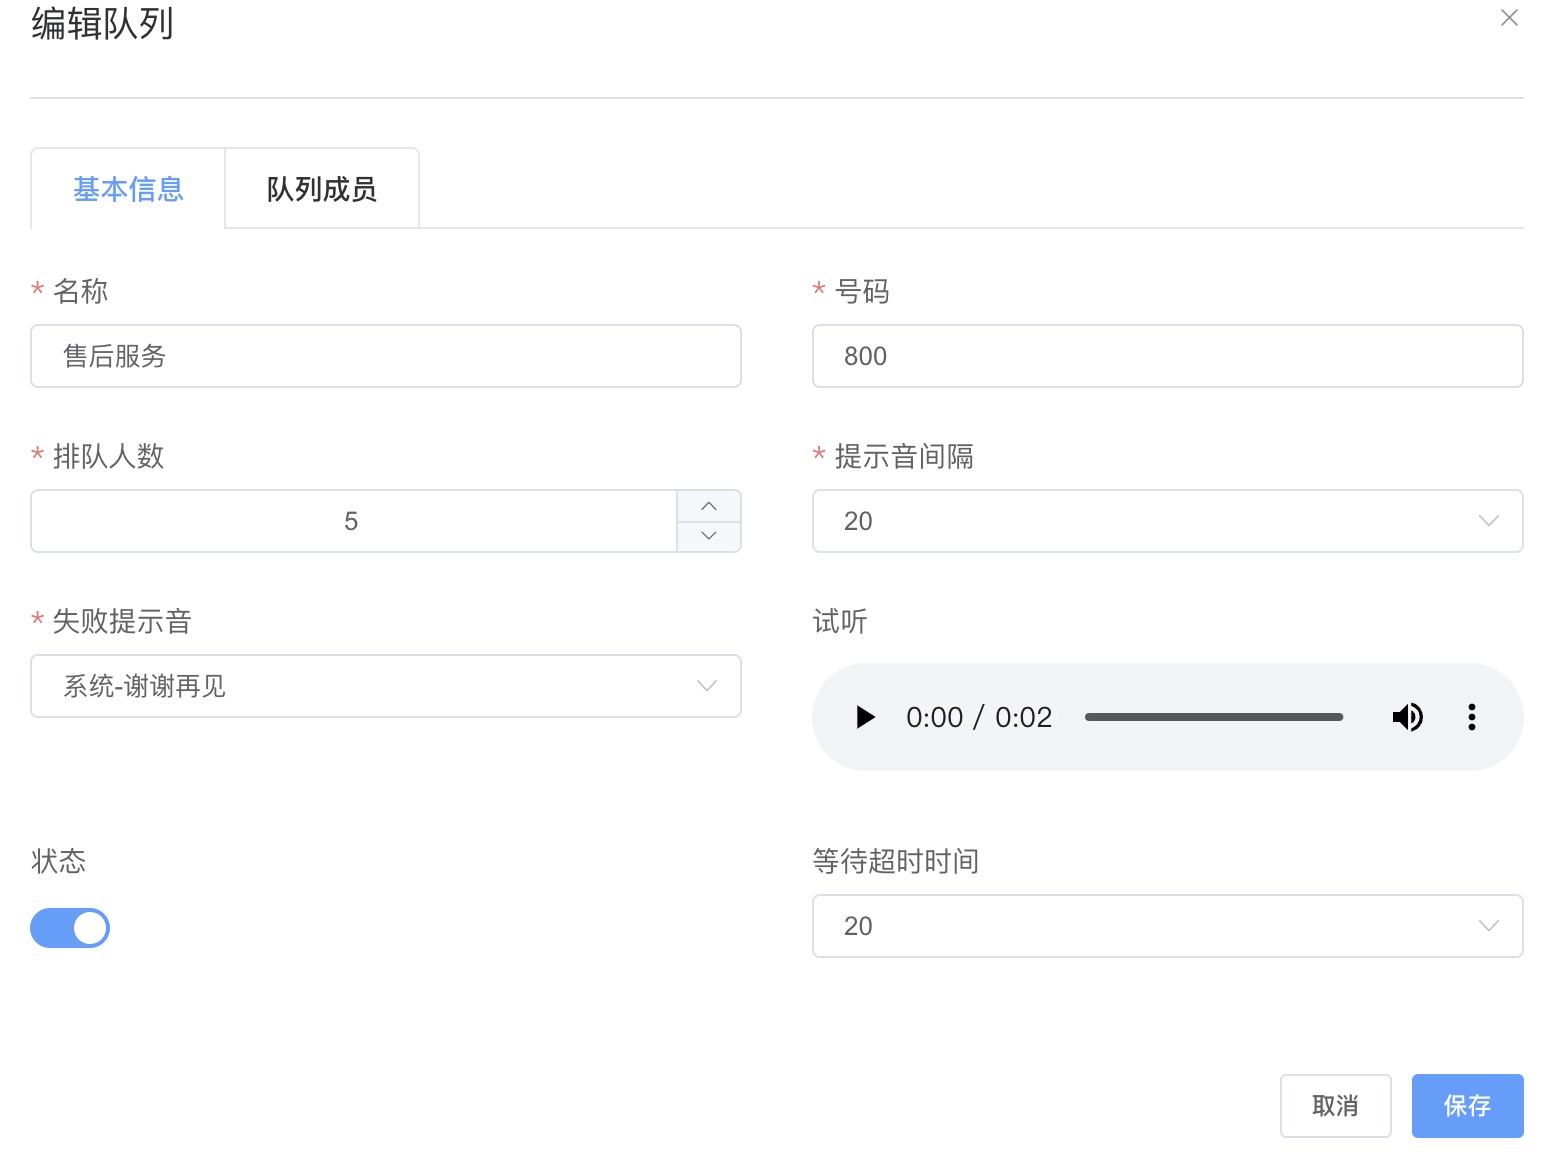
Task: Select the 基本信息 tab
Action: coord(128,189)
